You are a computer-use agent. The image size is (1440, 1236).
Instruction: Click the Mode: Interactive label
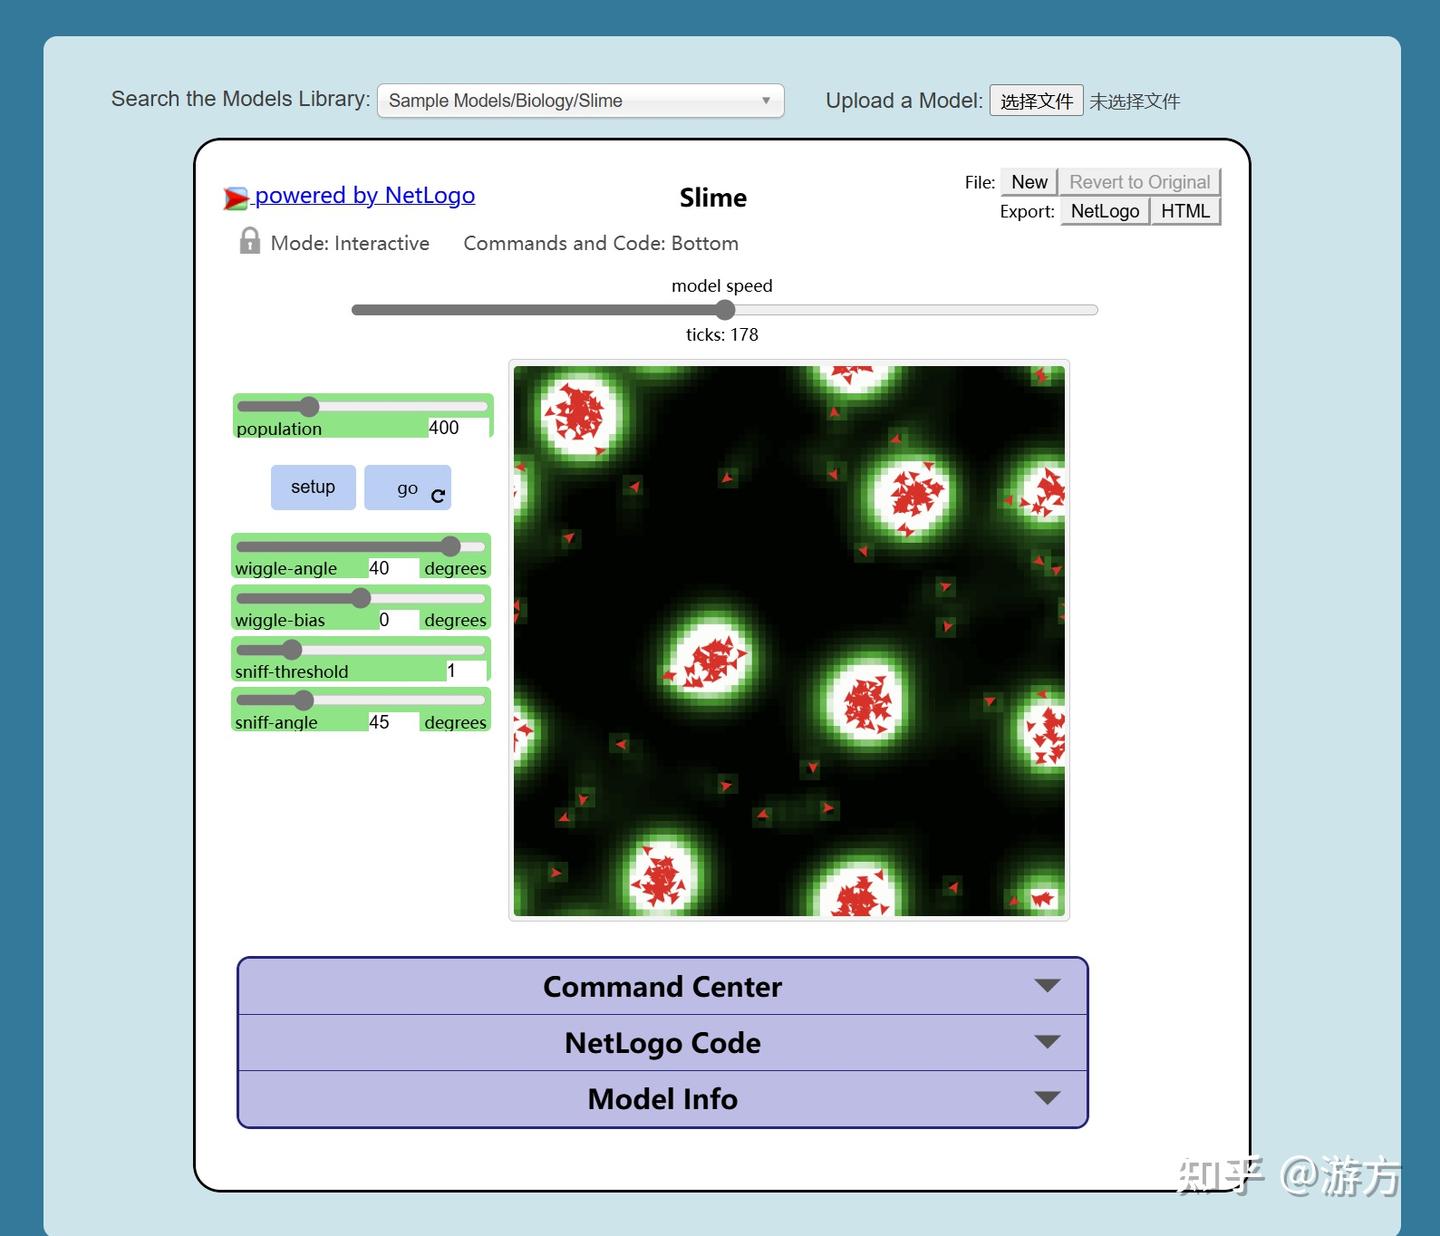click(x=350, y=243)
